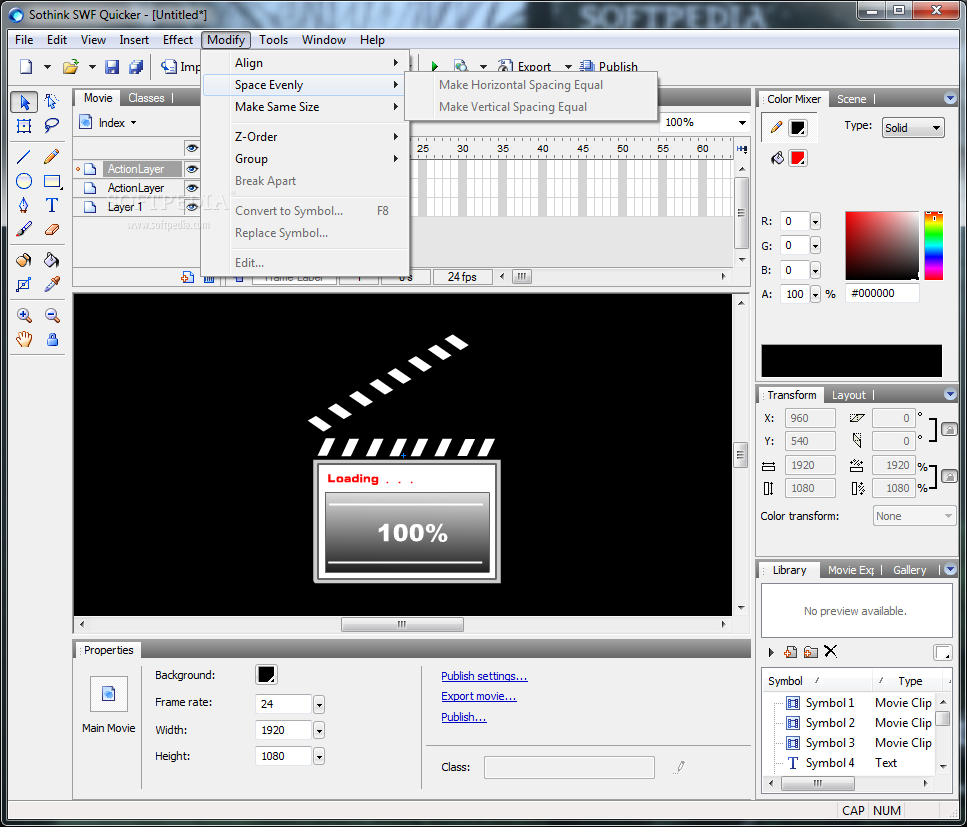Open the Effect menu
The height and width of the screenshot is (827, 967).
(x=178, y=39)
